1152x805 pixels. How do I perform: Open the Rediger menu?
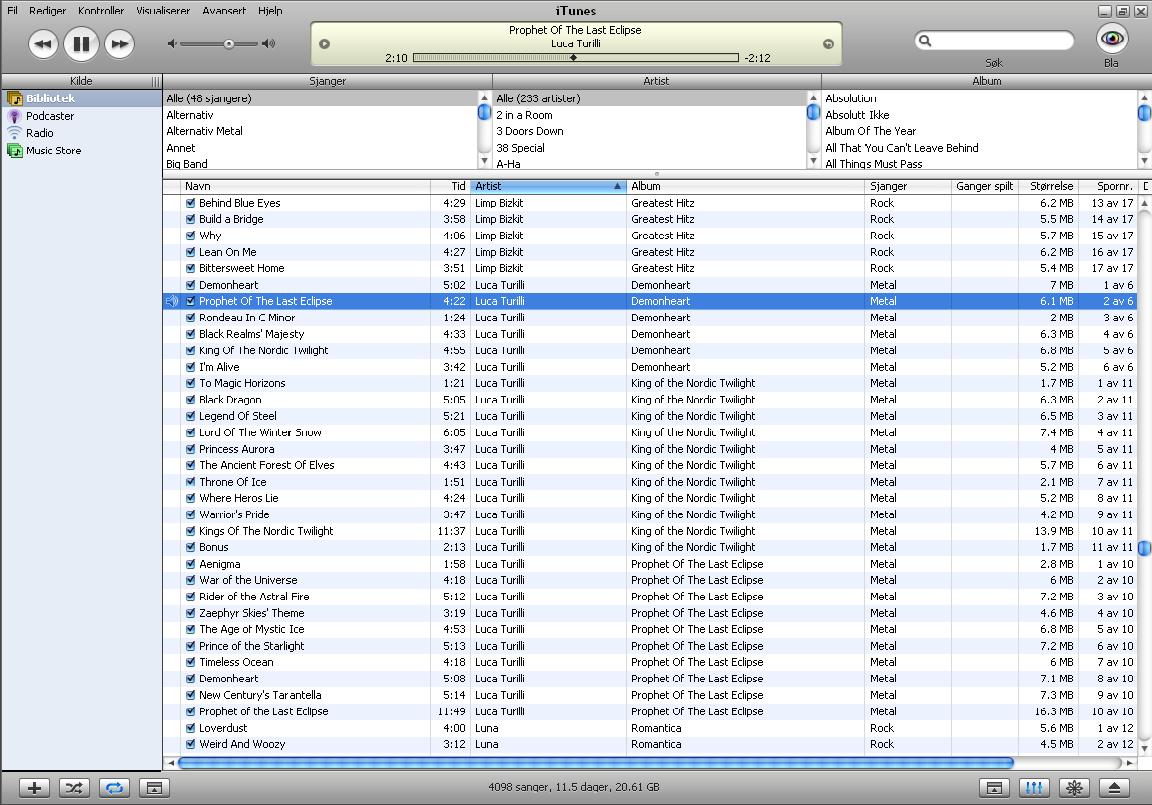click(x=48, y=10)
